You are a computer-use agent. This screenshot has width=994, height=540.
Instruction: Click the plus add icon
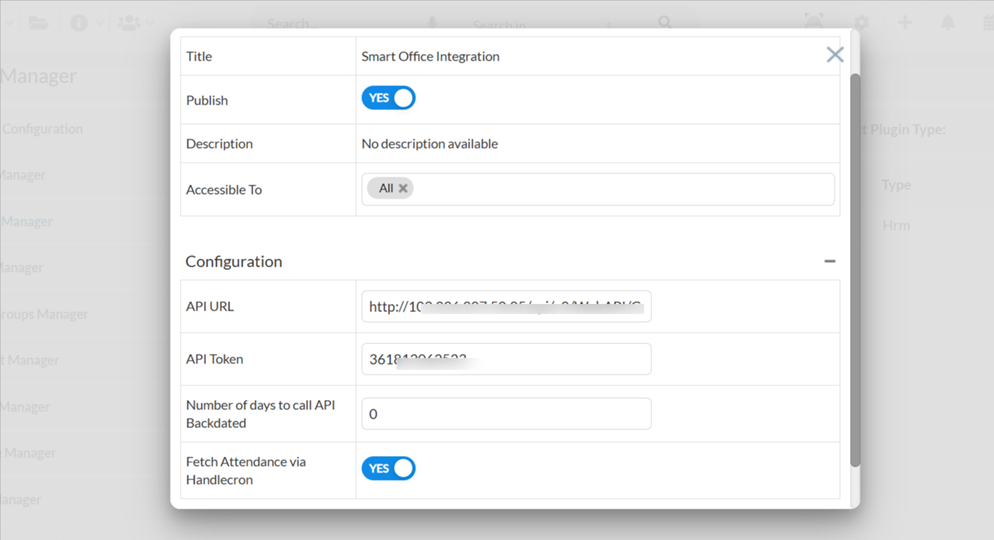click(x=905, y=23)
